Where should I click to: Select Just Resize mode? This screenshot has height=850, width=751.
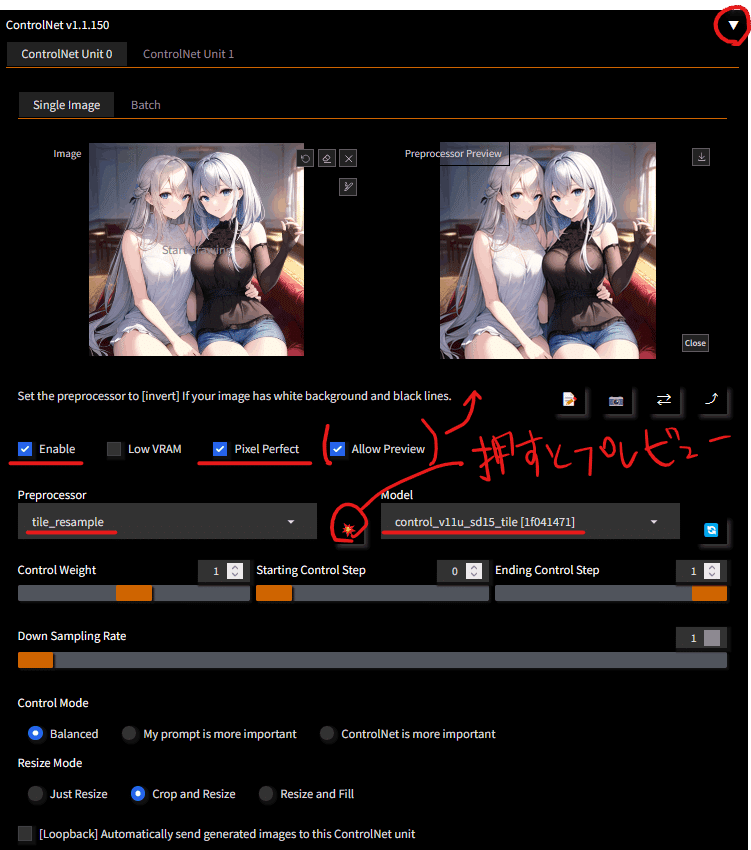click(x=36, y=794)
